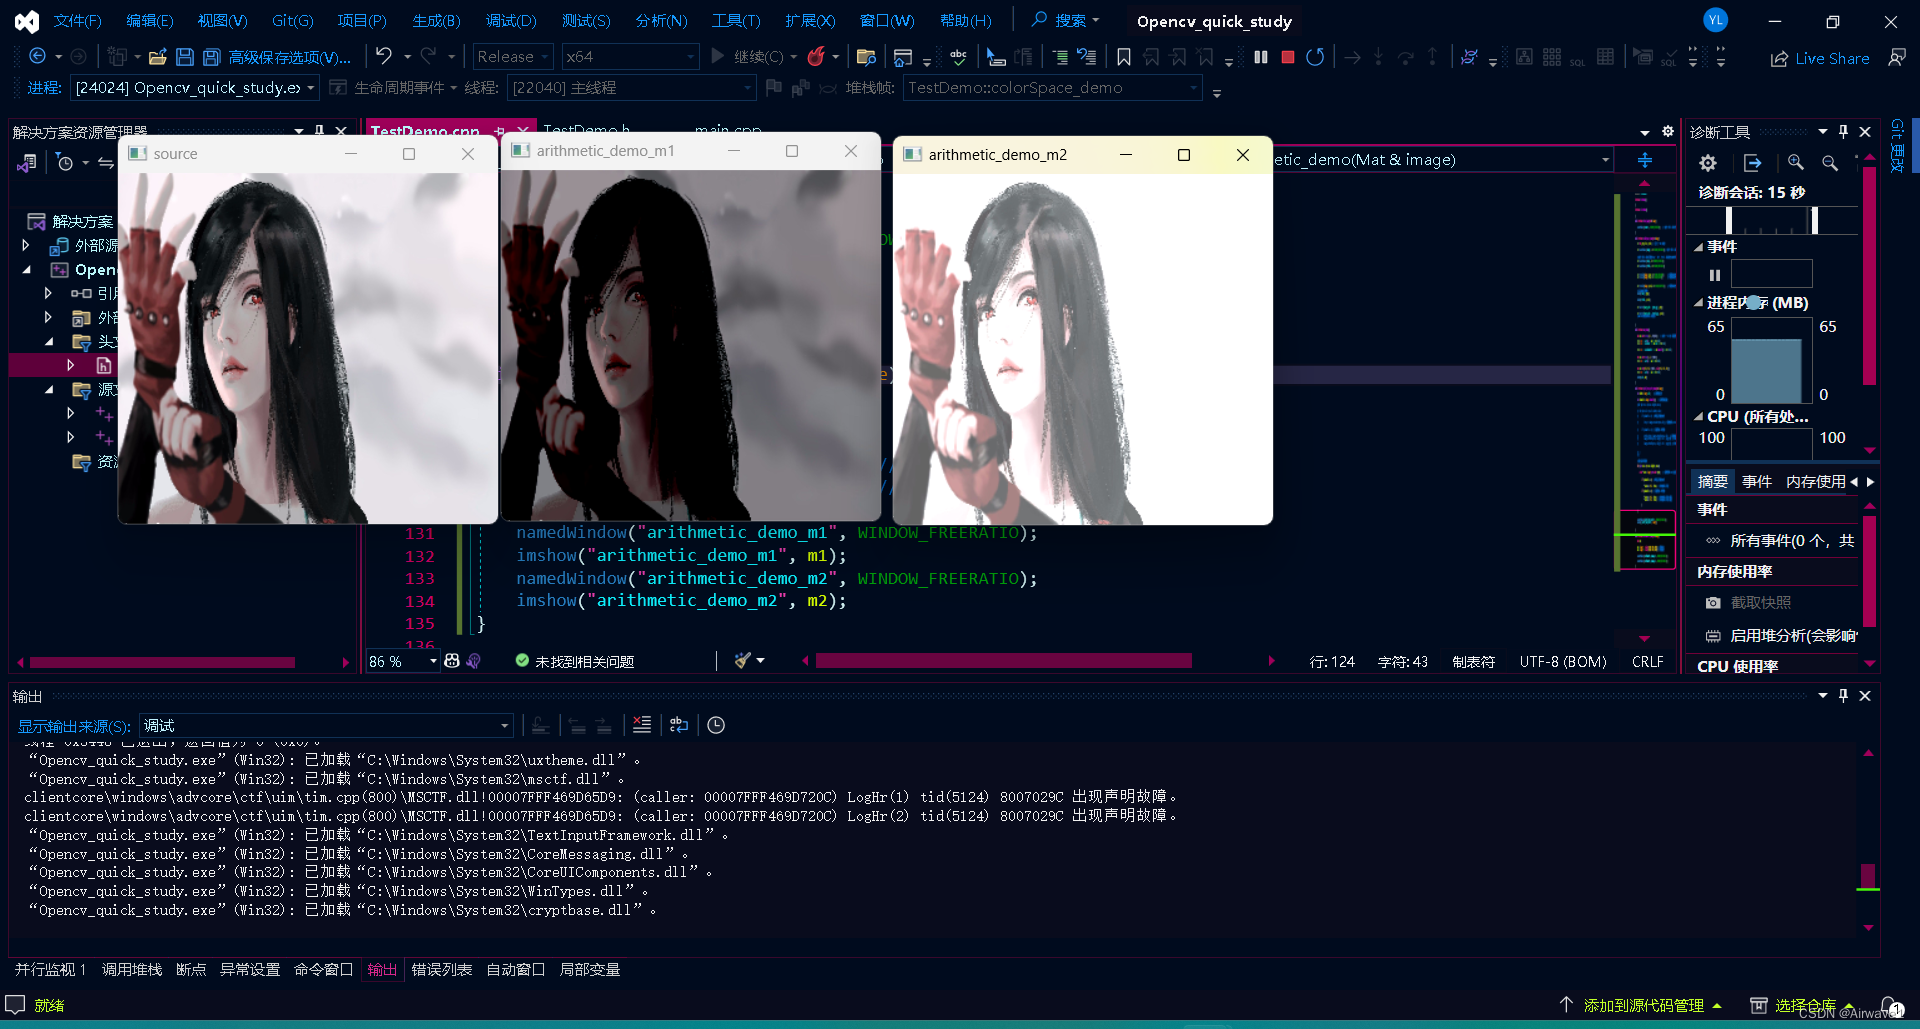Pin the output panel with pushpin
Viewport: 1920px width, 1029px height.
pyautogui.click(x=1843, y=695)
